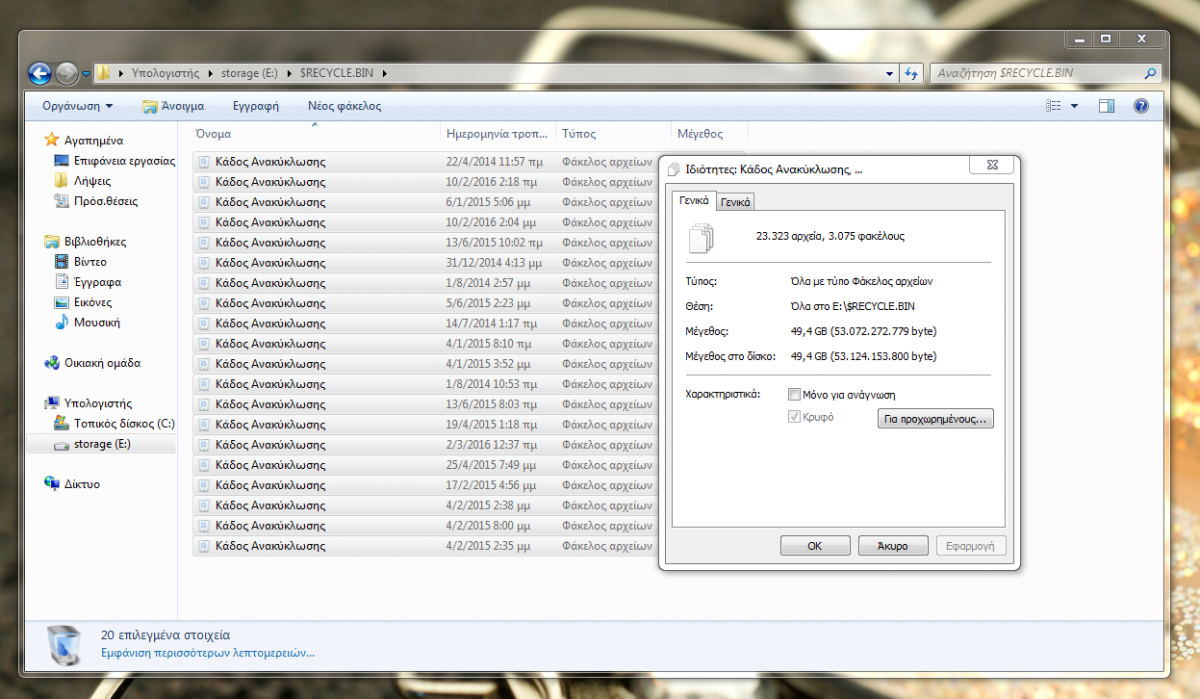Click the Forward navigation arrow
The image size is (1200, 699).
(x=67, y=73)
